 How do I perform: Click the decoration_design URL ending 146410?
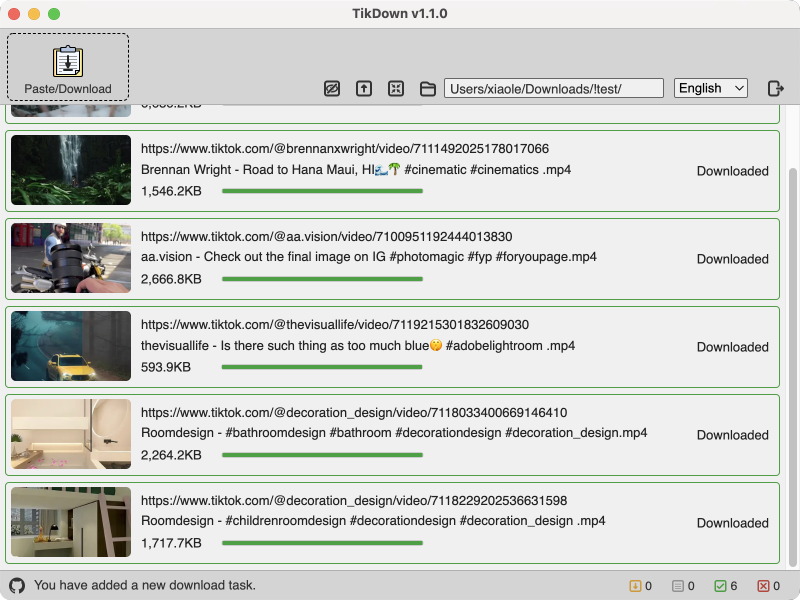tap(354, 412)
